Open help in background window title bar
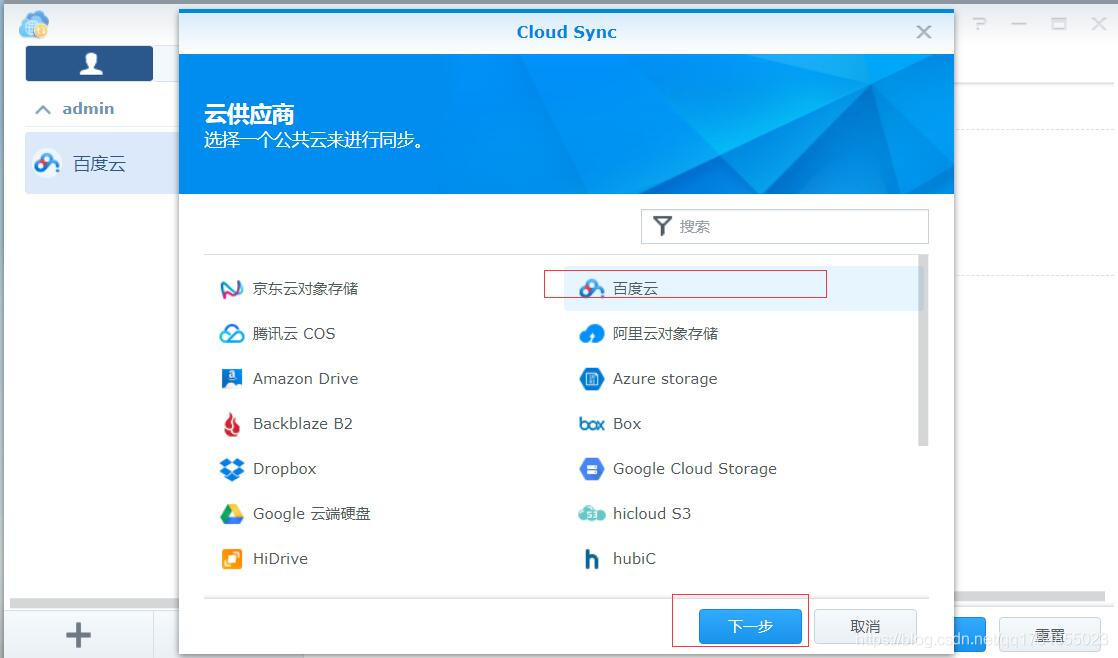Image resolution: width=1118 pixels, height=658 pixels. (x=980, y=24)
